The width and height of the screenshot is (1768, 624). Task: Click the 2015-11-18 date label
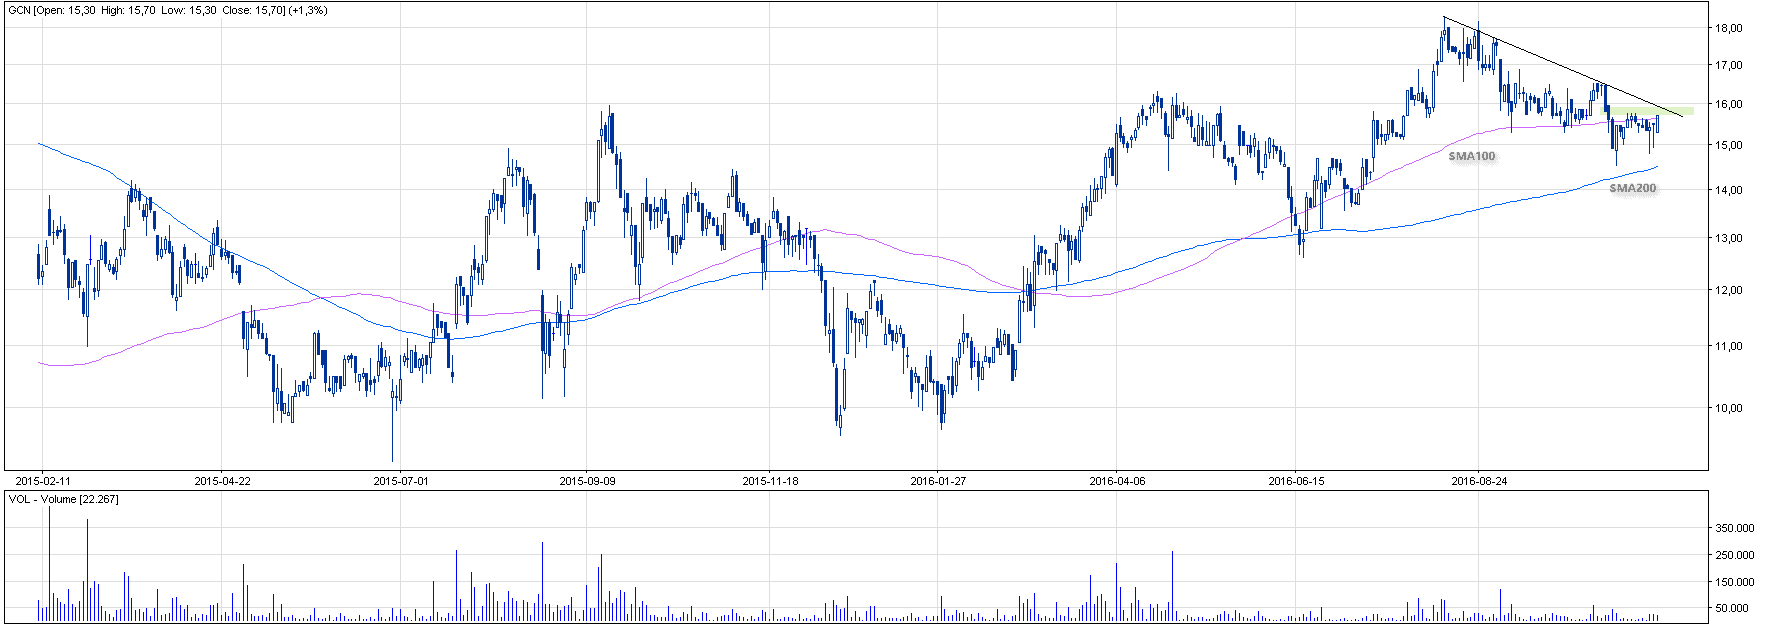[770, 481]
